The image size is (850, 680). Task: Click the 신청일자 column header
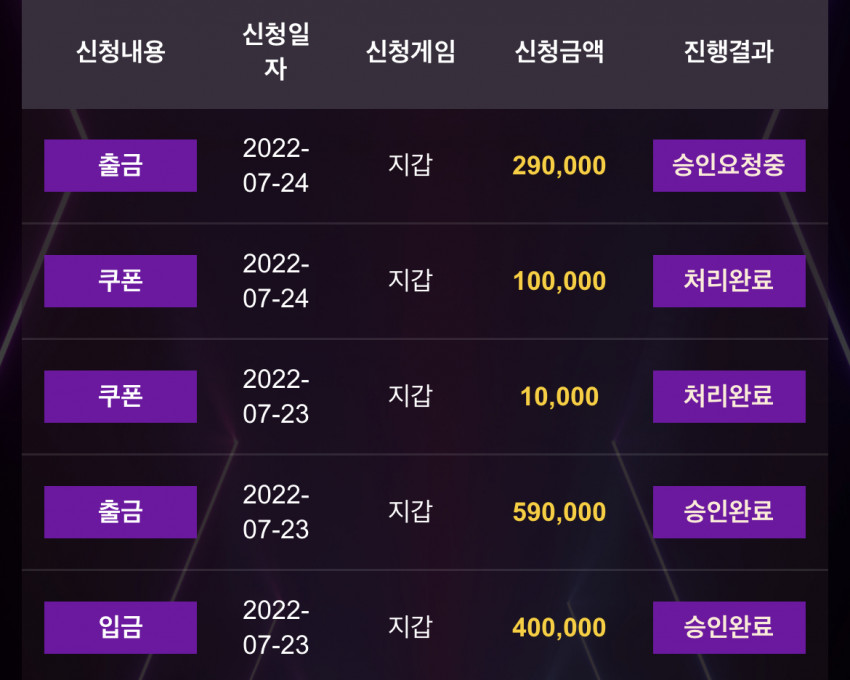pyautogui.click(x=276, y=52)
